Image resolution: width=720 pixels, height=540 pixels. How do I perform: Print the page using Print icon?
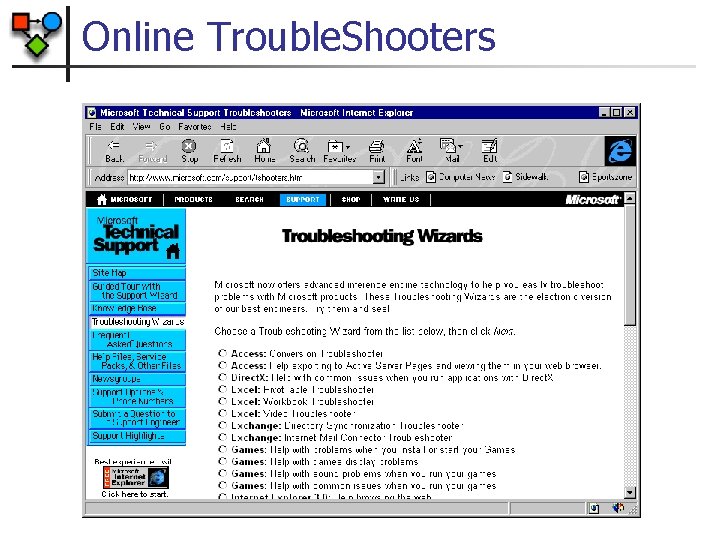[377, 152]
